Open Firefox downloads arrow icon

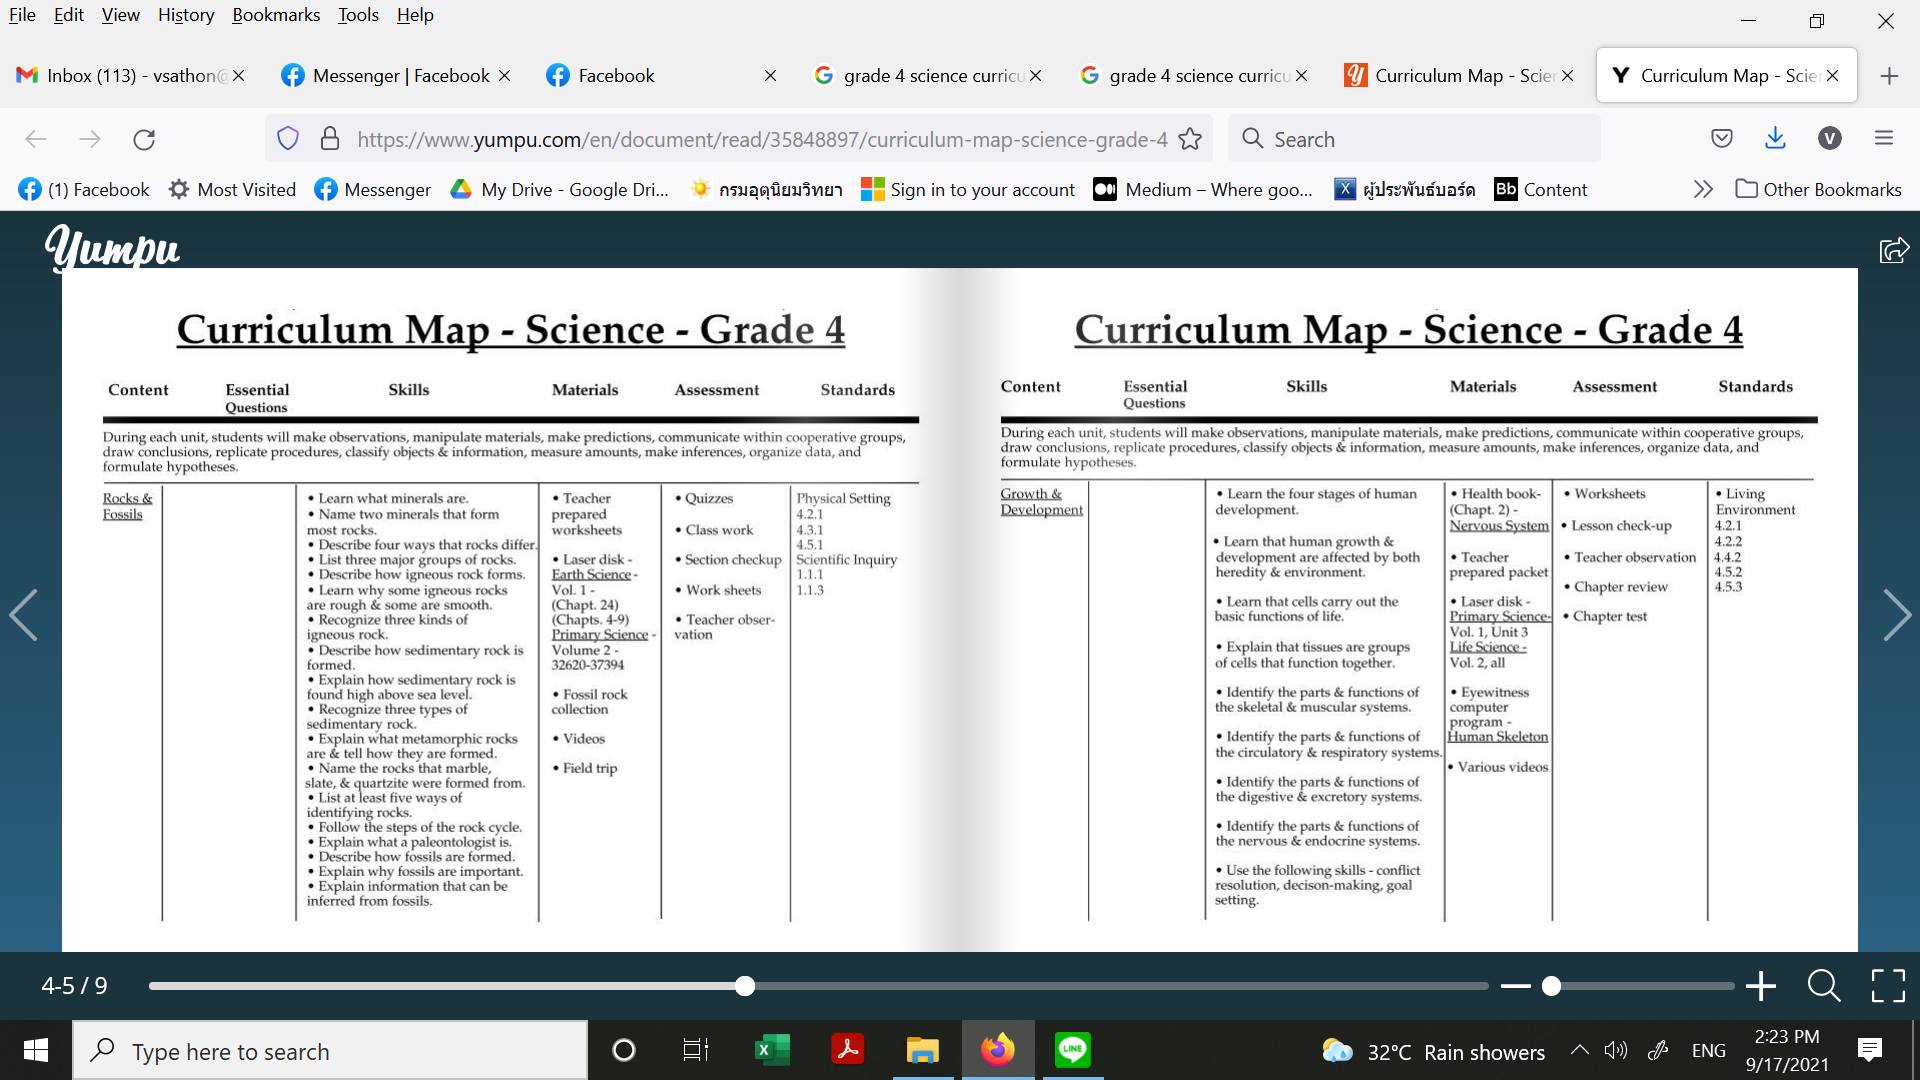pos(1775,139)
